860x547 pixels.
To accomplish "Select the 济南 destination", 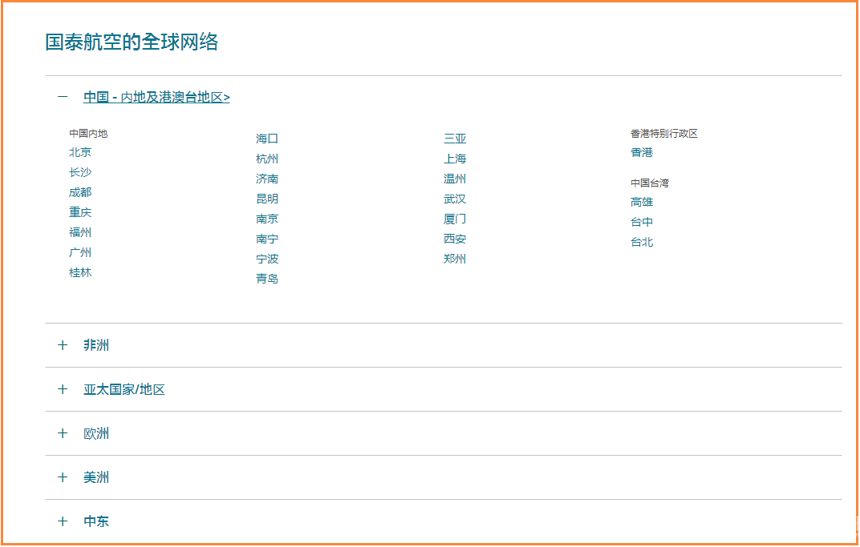I will pos(267,179).
